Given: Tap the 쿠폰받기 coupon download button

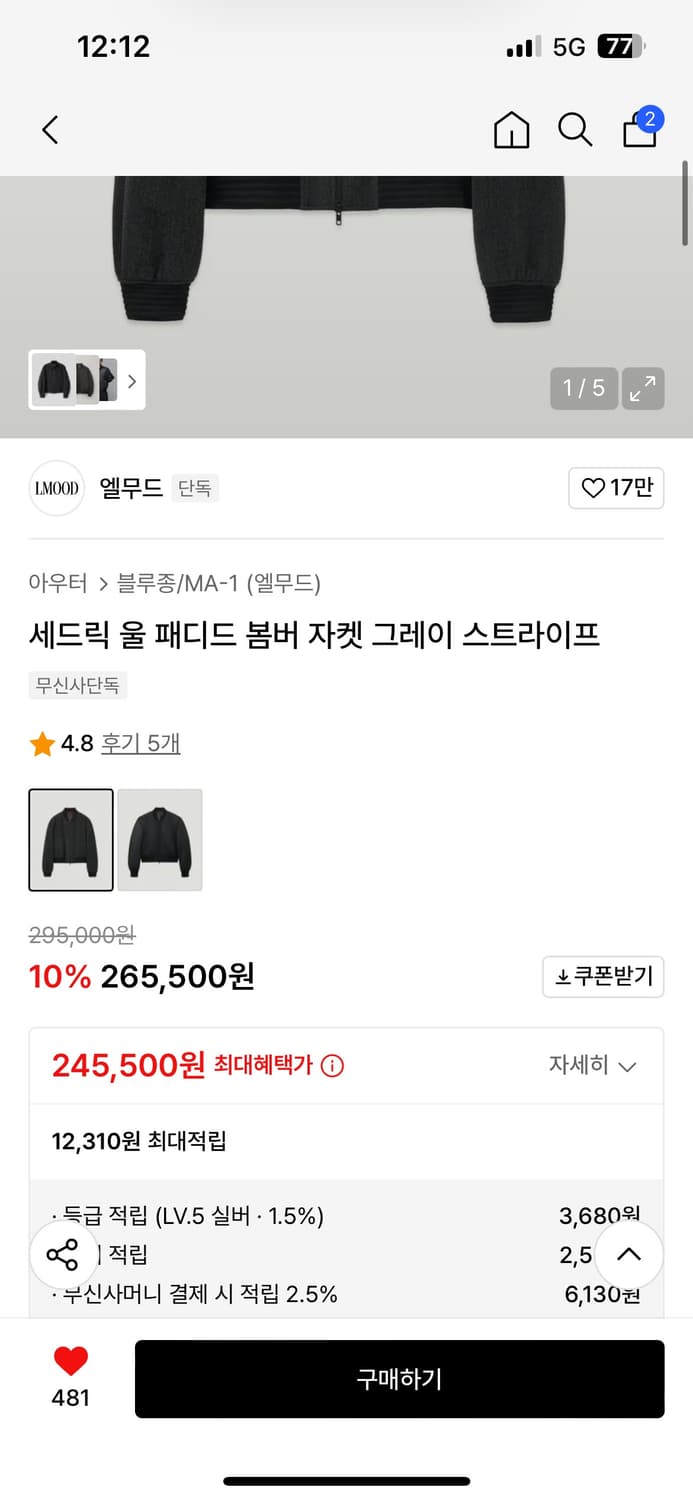Looking at the screenshot, I should coord(602,977).
